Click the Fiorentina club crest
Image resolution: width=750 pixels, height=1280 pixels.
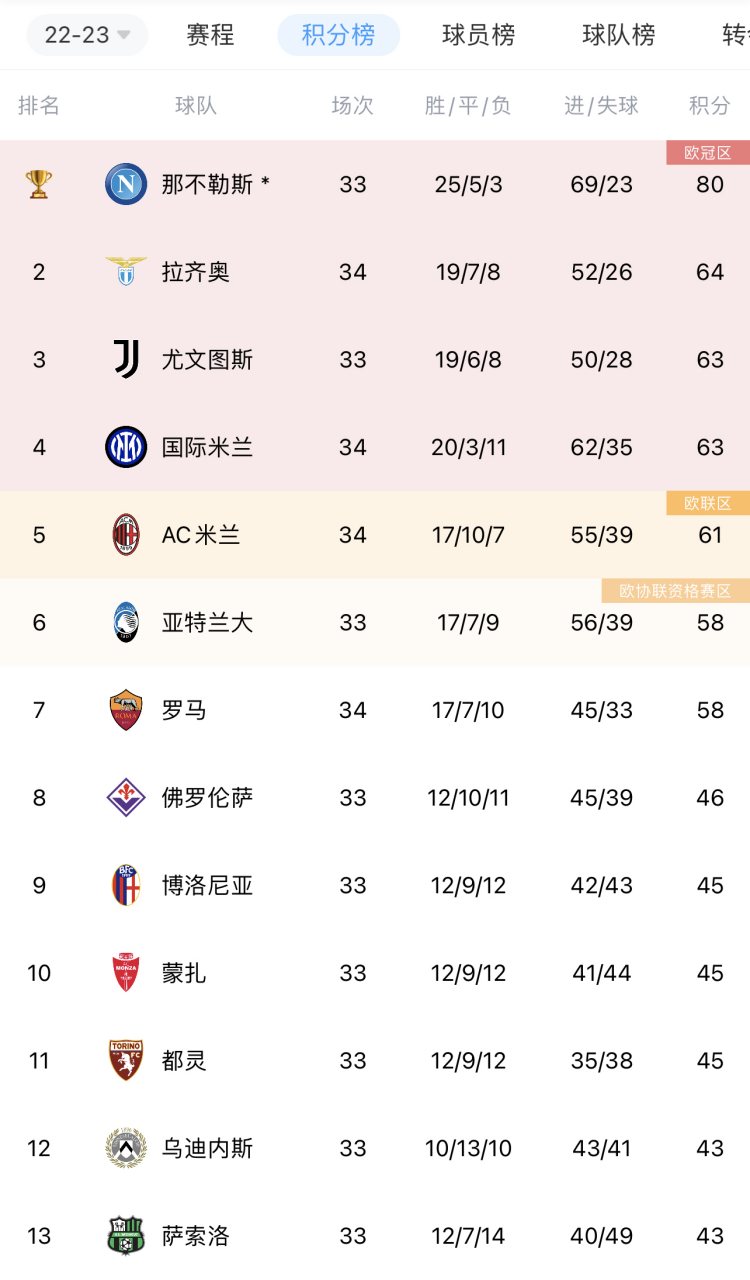click(x=125, y=798)
